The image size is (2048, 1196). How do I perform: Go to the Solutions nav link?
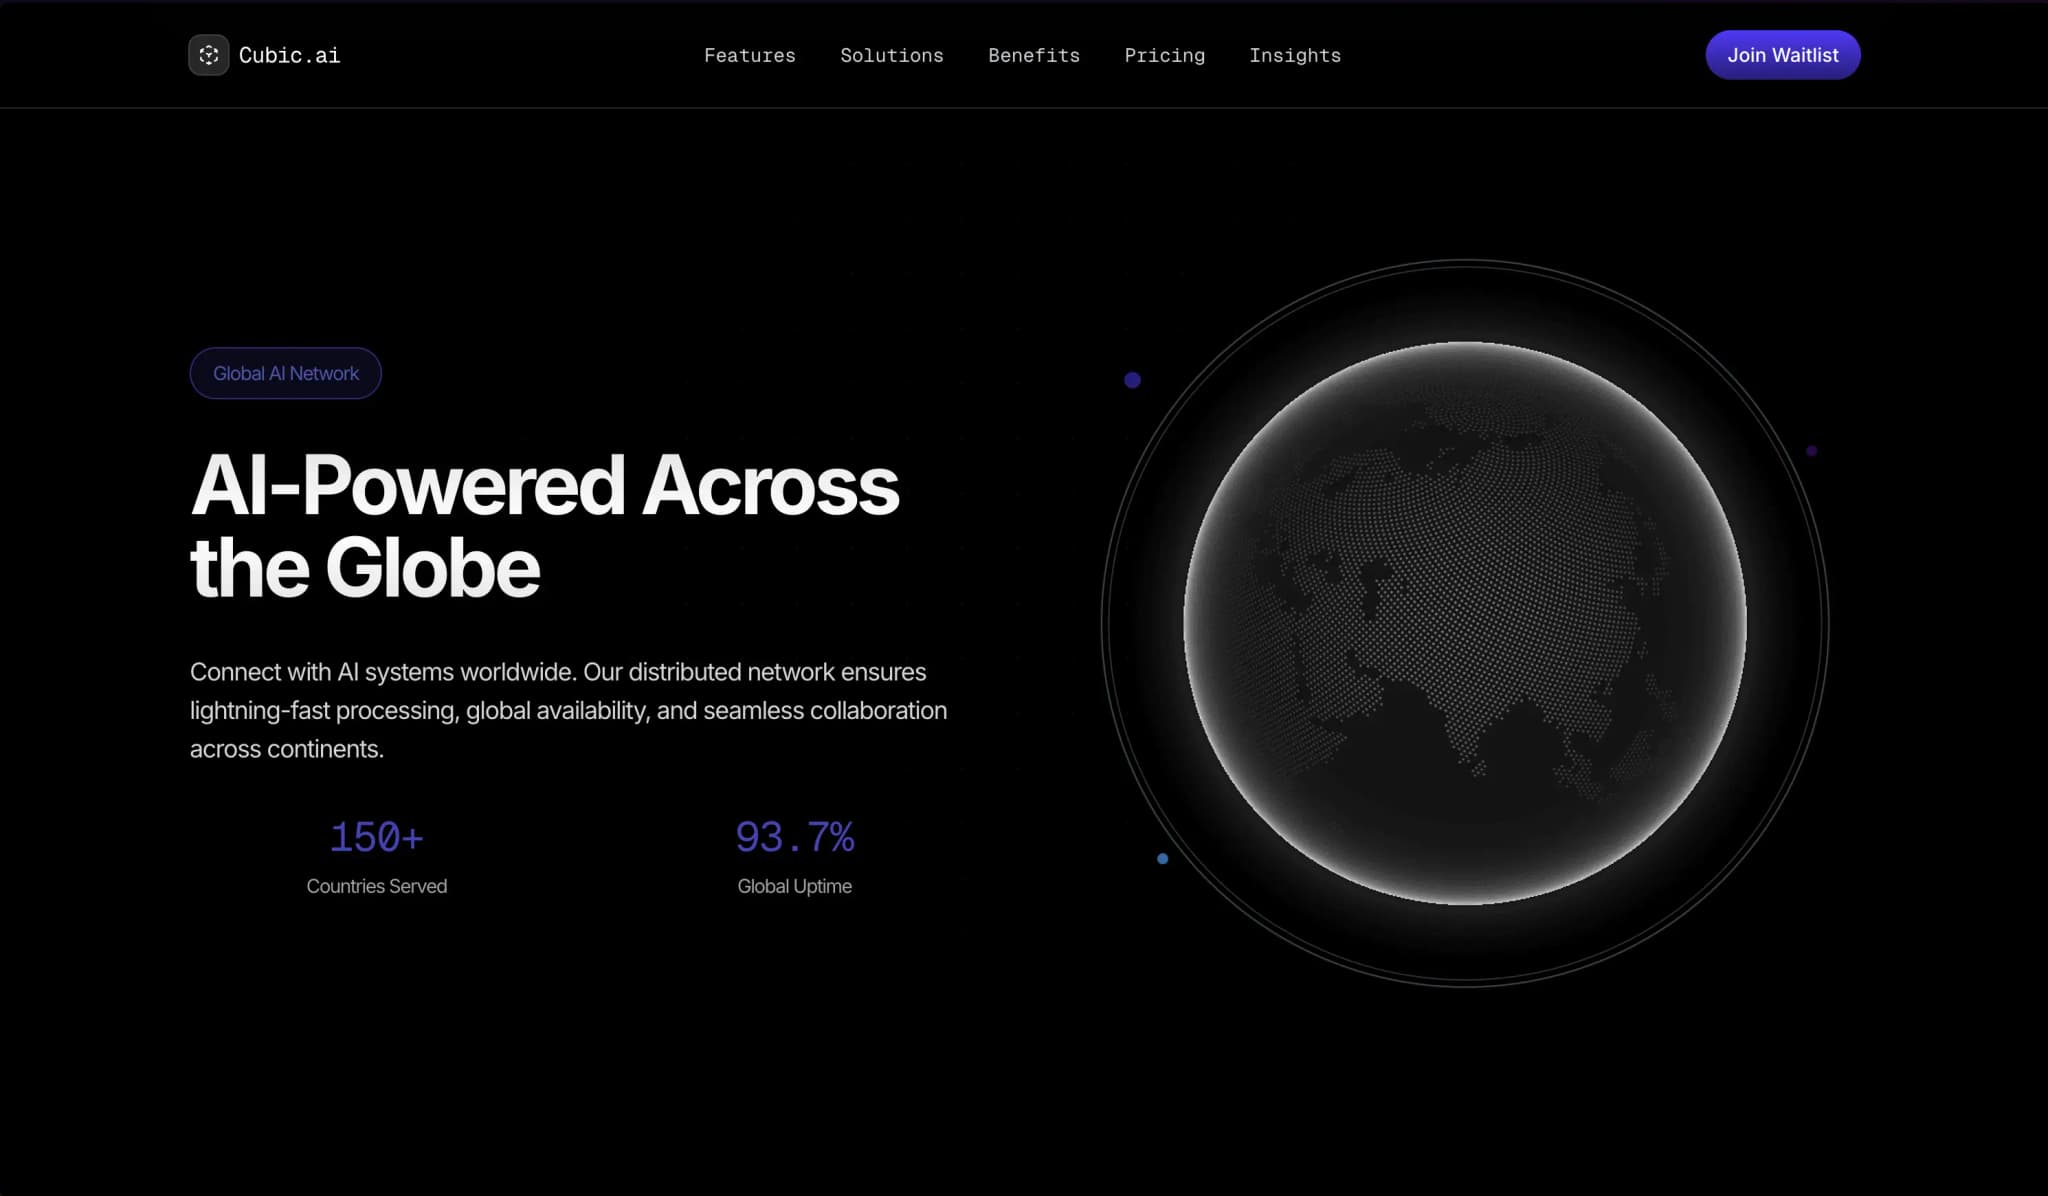point(891,56)
